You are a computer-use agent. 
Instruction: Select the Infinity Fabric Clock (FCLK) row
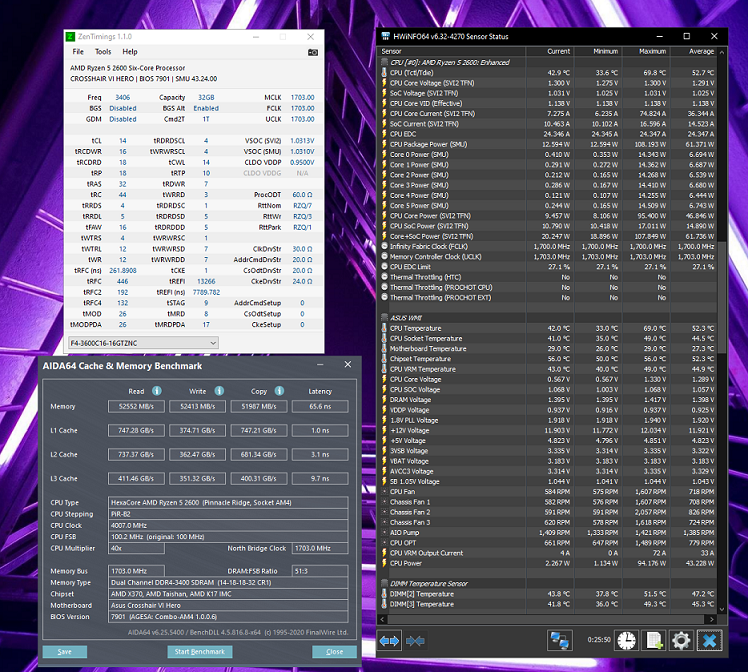pos(548,247)
